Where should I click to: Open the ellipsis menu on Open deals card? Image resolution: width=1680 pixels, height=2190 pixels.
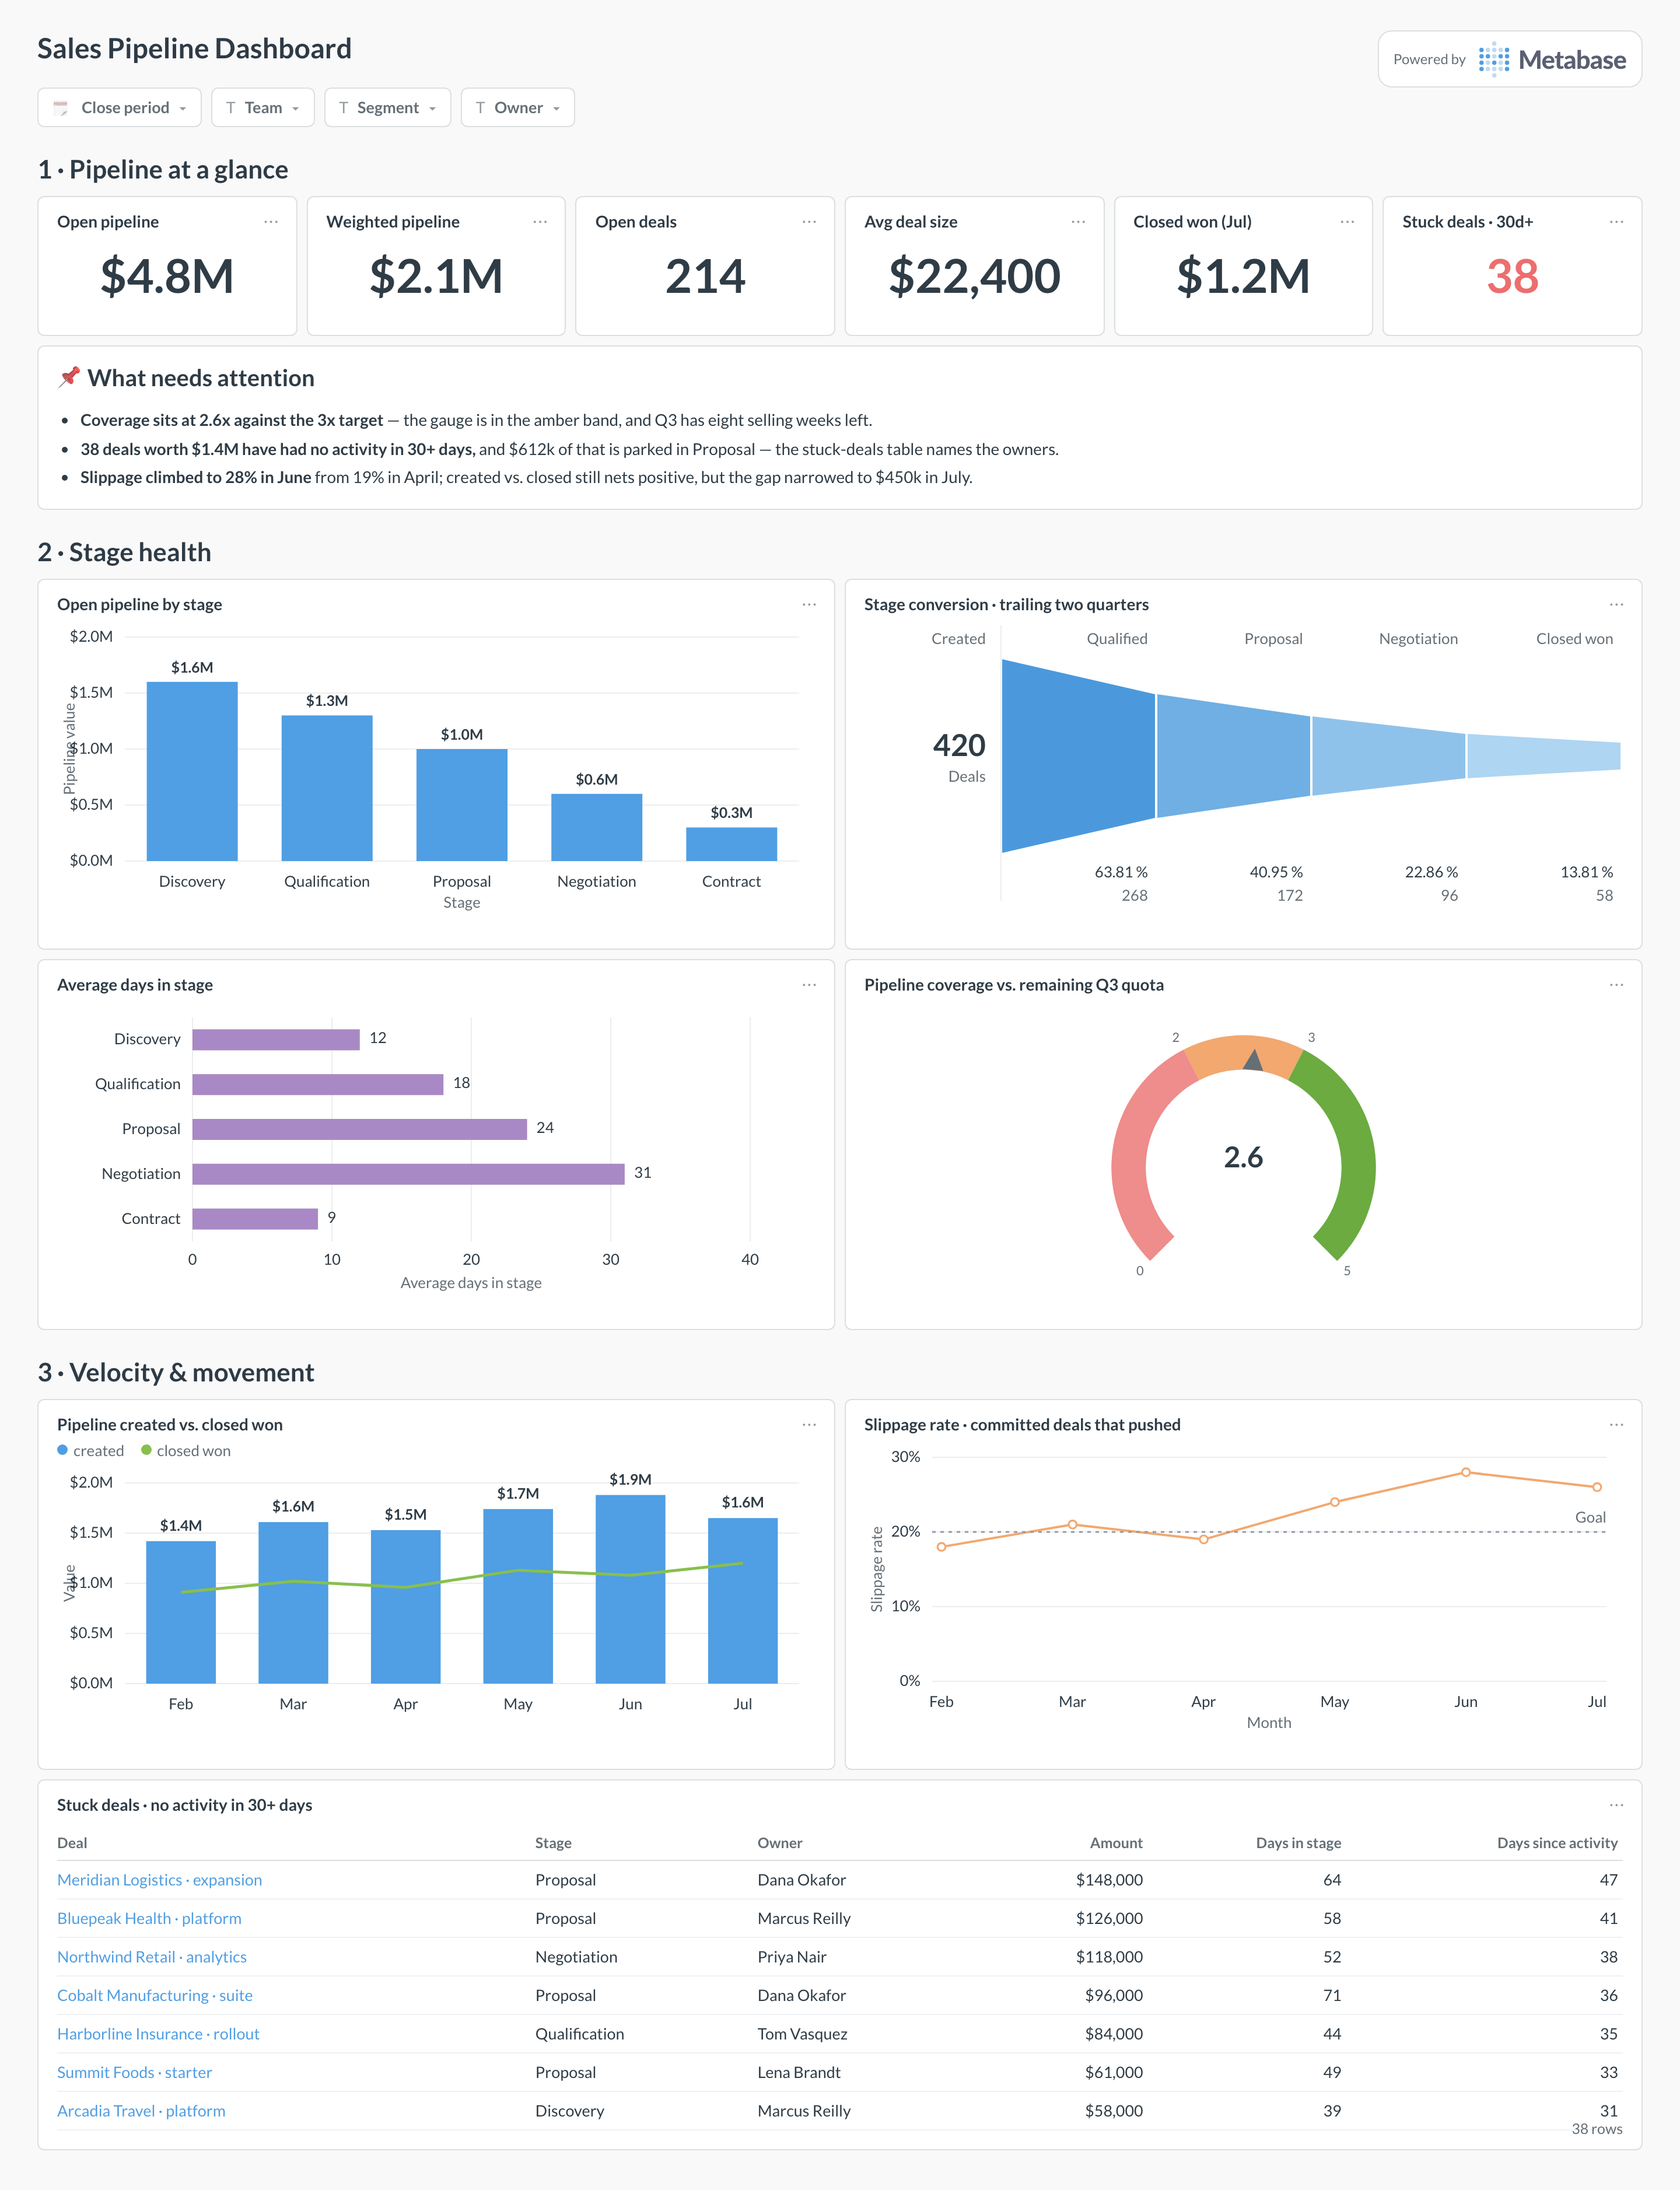pos(809,222)
